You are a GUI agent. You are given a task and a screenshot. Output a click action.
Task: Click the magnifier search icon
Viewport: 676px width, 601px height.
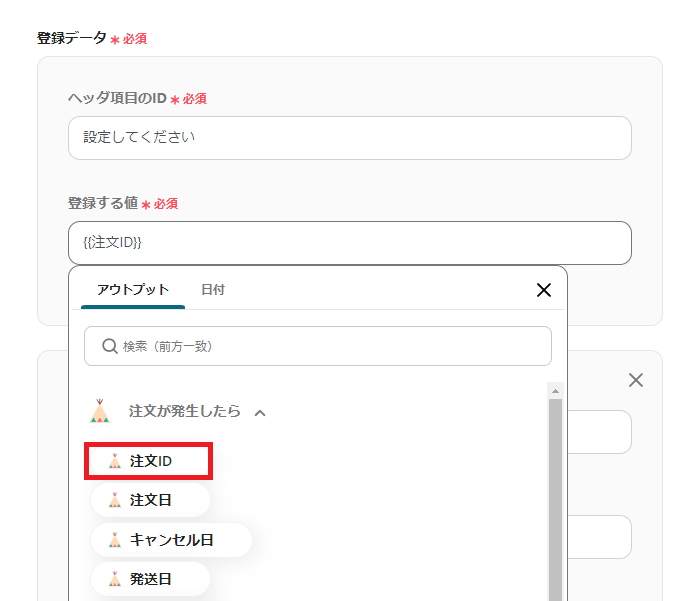[110, 346]
